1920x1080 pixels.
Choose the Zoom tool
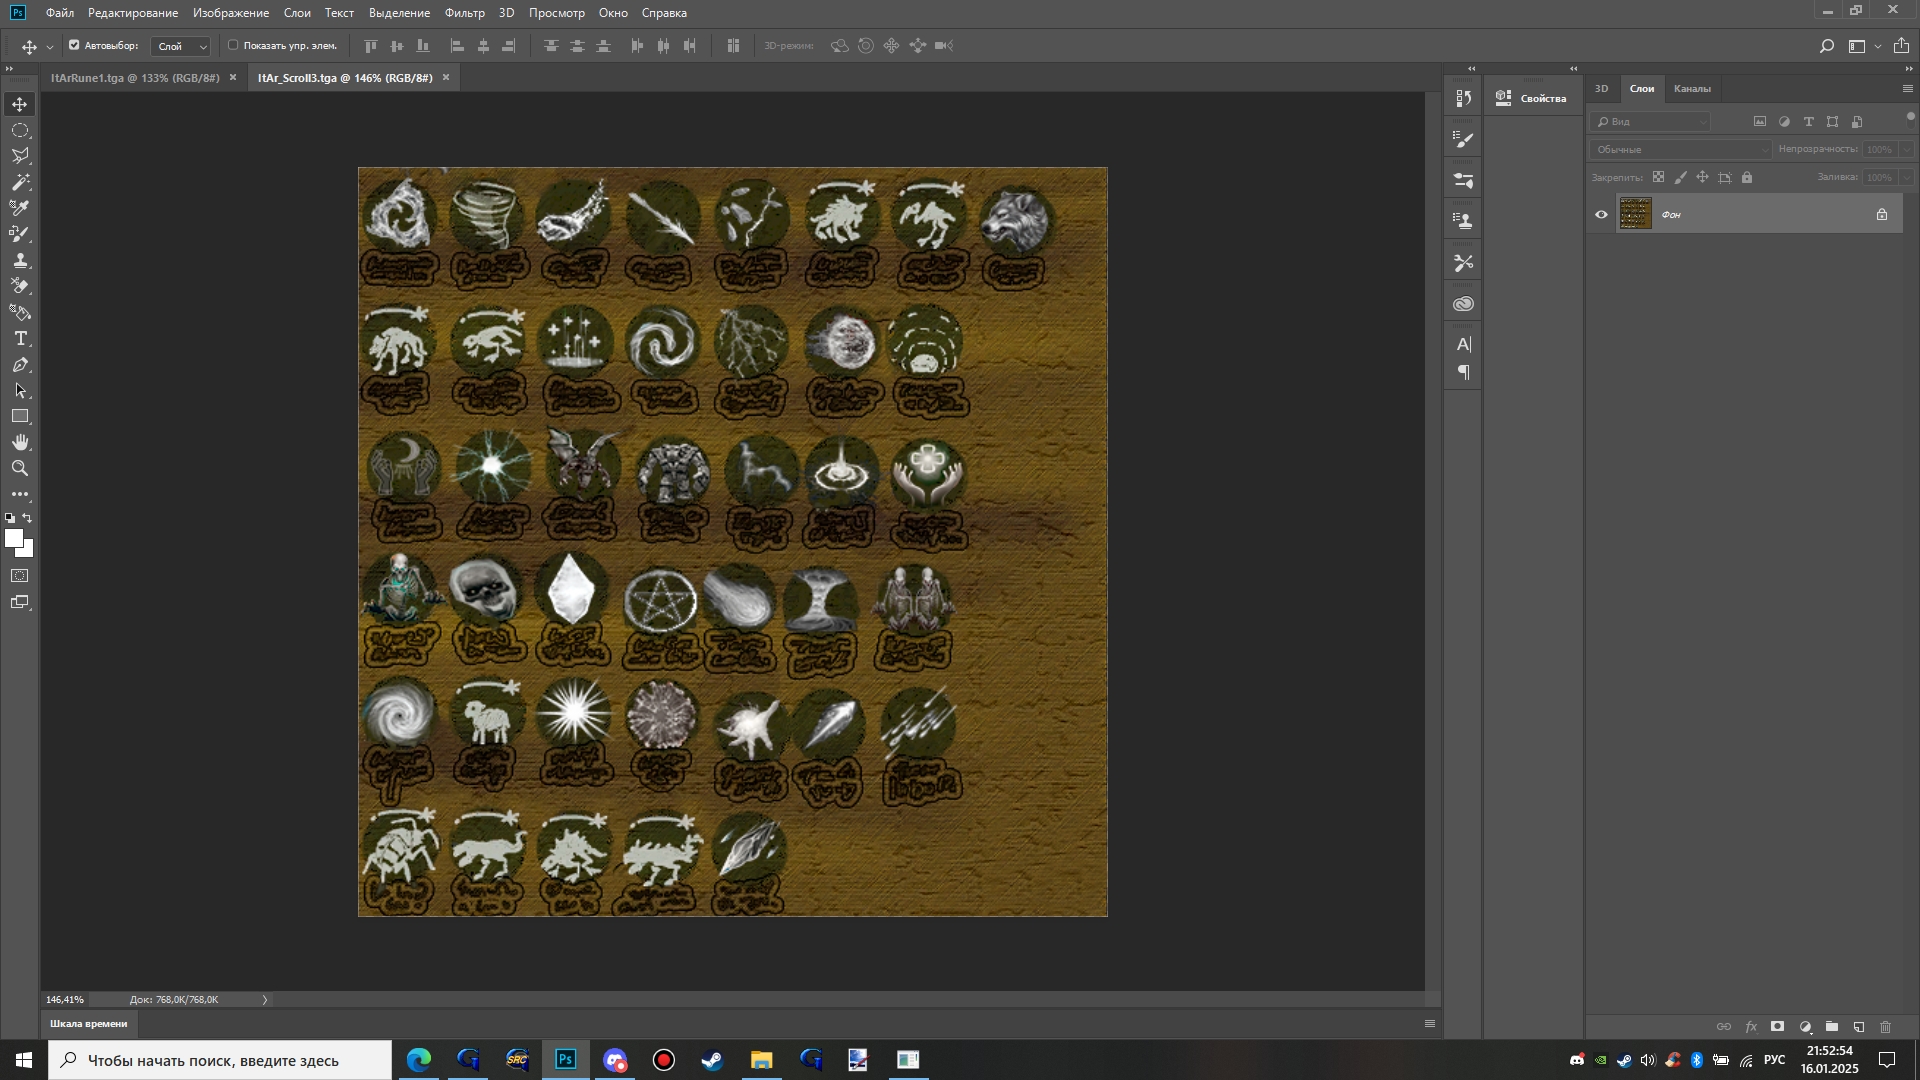pyautogui.click(x=20, y=469)
